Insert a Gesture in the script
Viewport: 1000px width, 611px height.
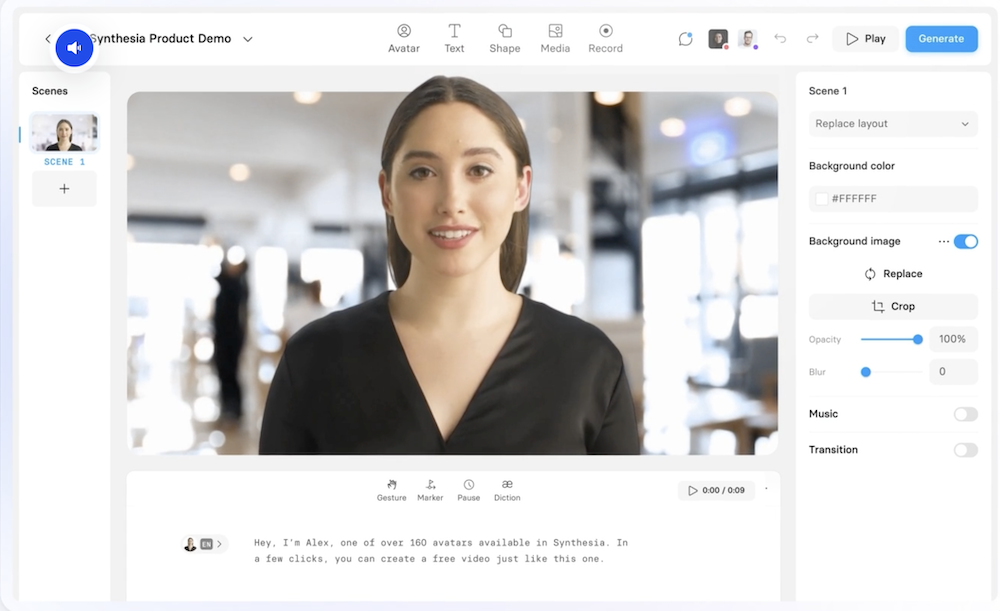click(391, 488)
